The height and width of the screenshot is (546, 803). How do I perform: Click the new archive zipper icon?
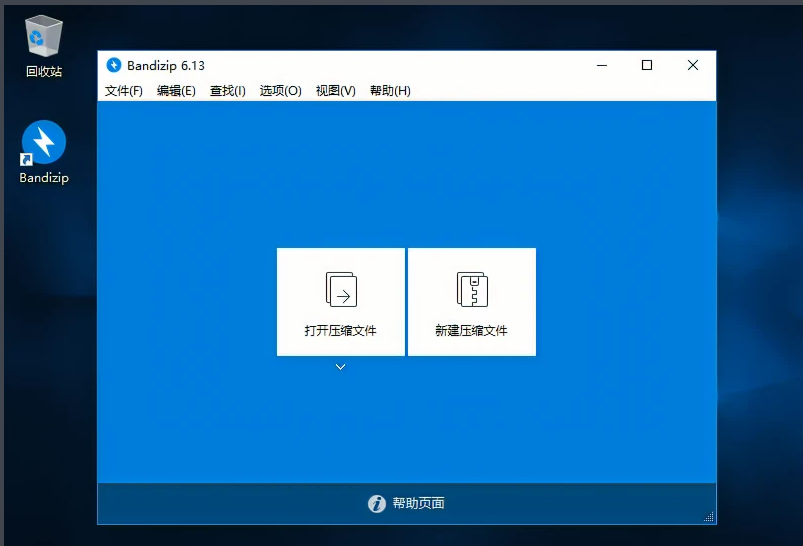point(471,289)
